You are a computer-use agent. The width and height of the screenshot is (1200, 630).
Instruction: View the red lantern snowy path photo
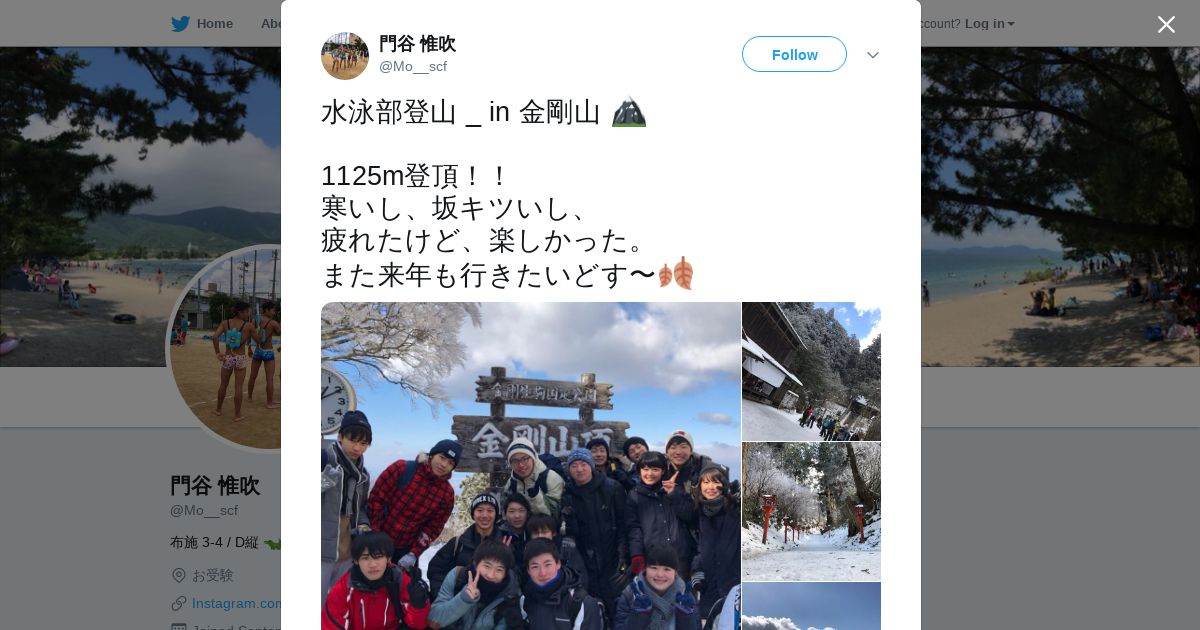point(811,511)
